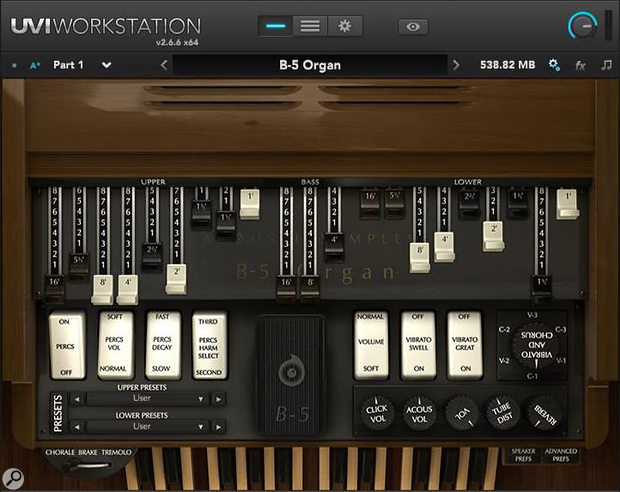Click upper 4' drawbar

click(x=128, y=290)
